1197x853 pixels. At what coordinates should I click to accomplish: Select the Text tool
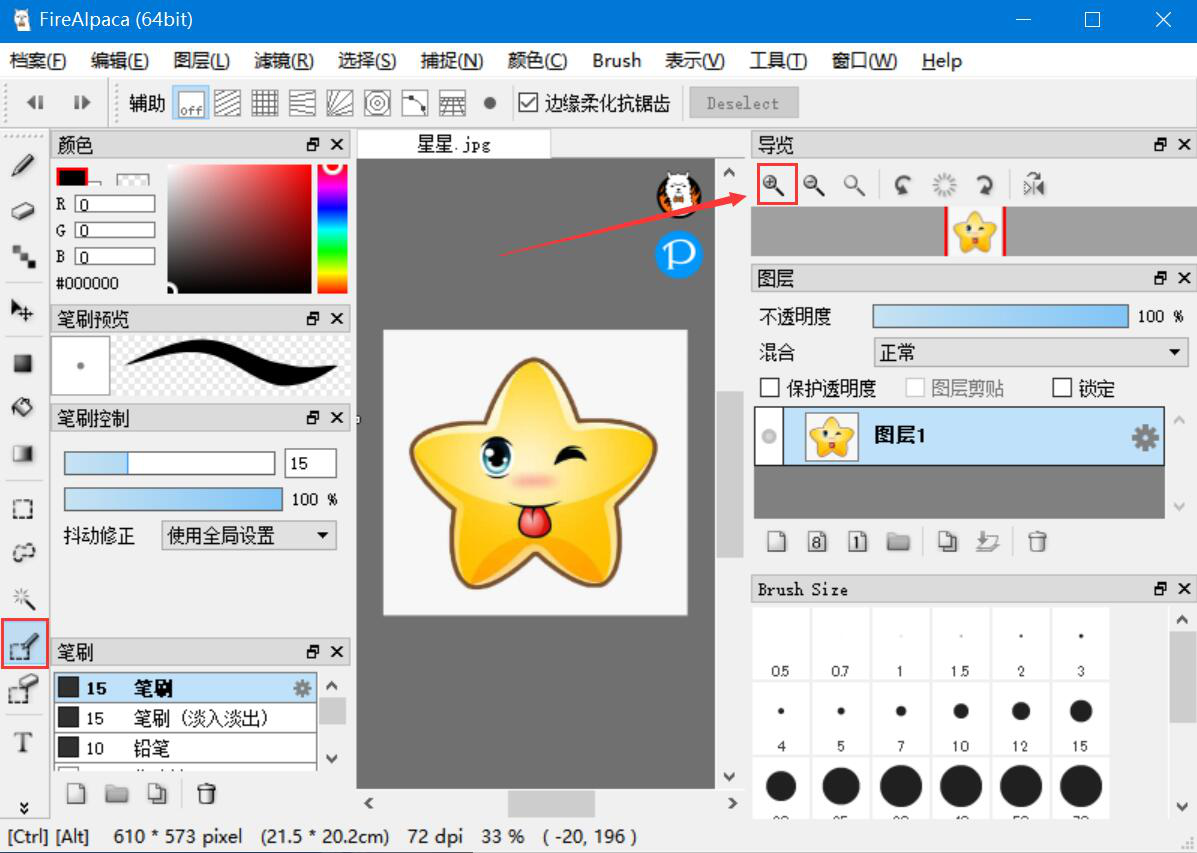[22, 743]
